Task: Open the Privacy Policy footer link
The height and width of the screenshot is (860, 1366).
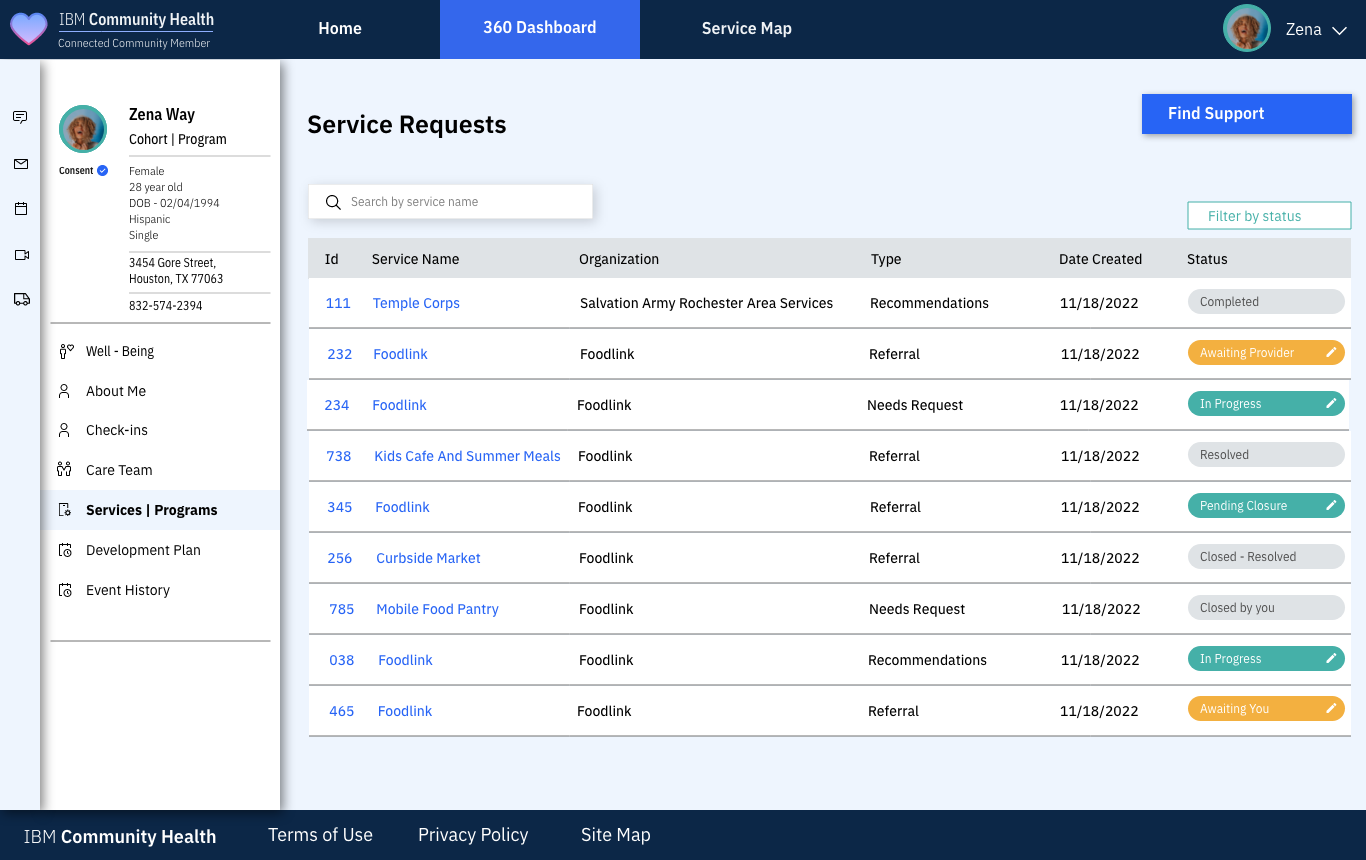Action: [473, 835]
